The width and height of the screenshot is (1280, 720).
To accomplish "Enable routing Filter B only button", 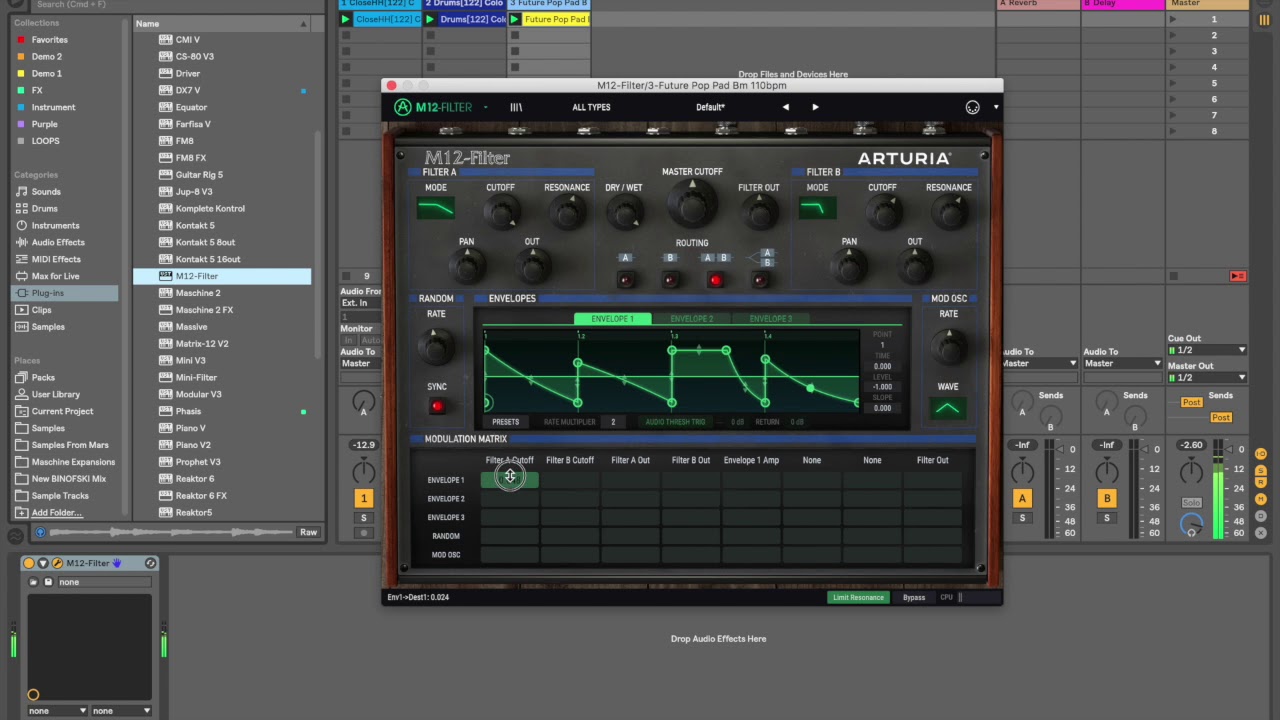I will pos(670,280).
